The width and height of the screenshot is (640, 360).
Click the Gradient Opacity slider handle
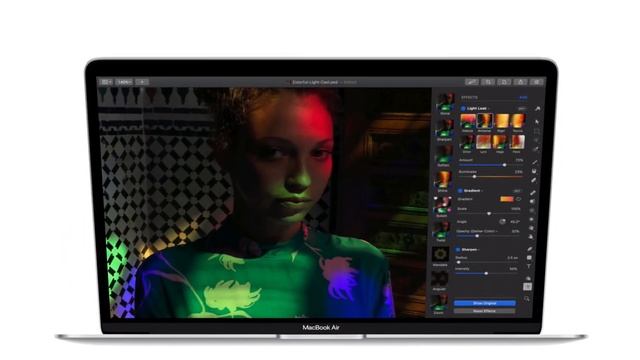477,236
